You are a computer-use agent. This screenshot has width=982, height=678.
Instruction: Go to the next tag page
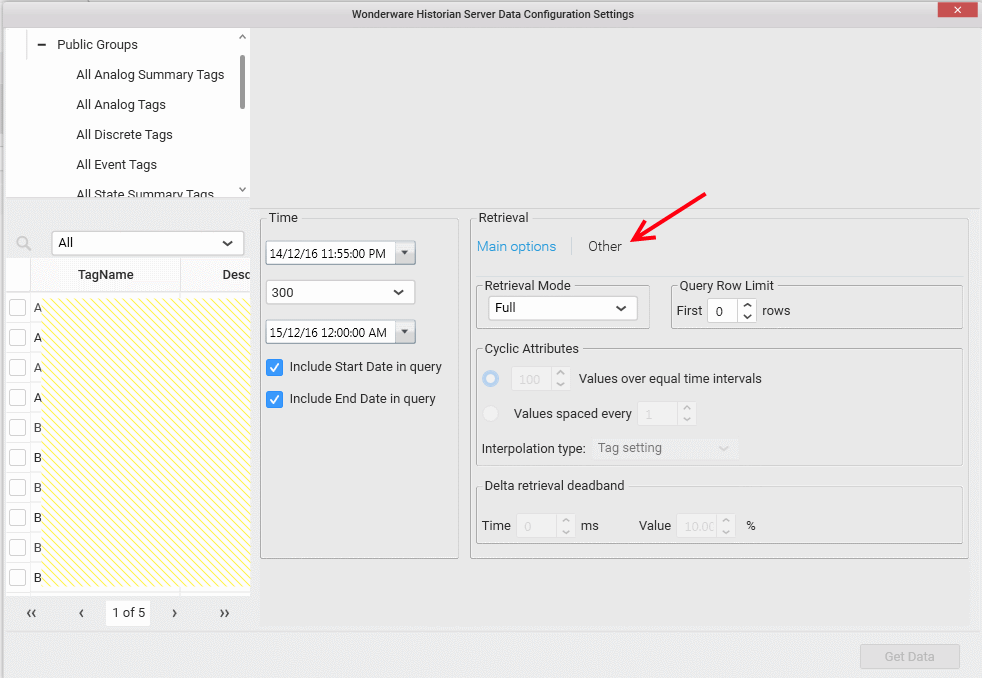tap(175, 613)
